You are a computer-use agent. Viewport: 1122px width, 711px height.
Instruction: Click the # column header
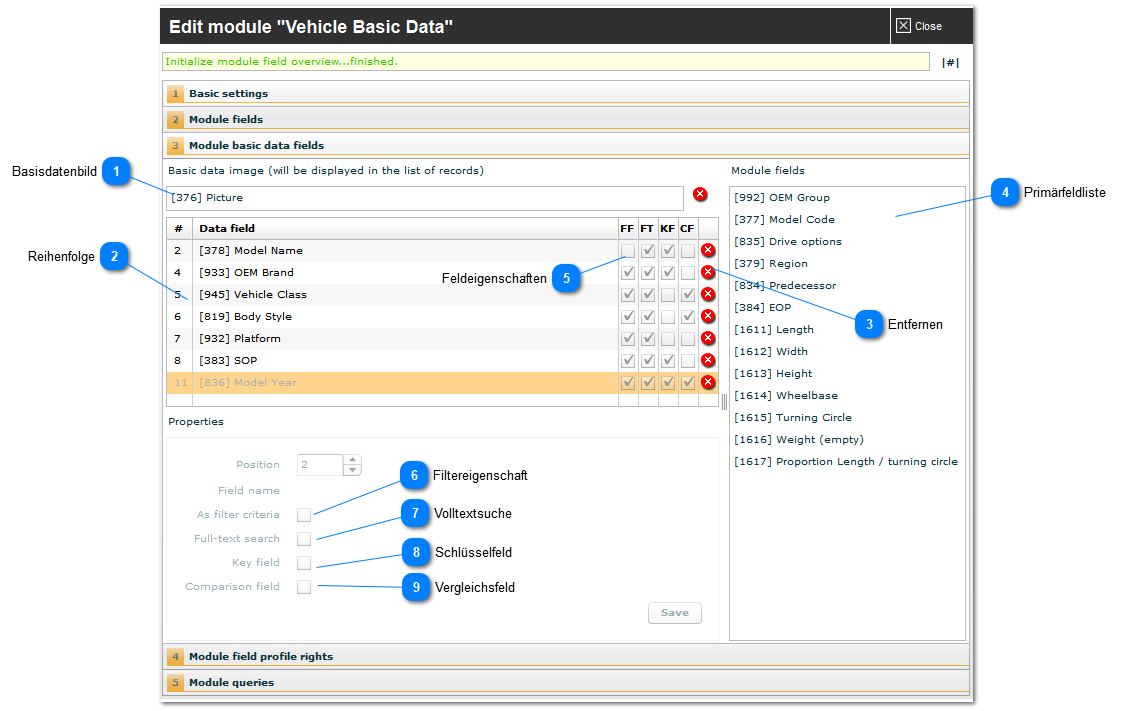pyautogui.click(x=178, y=229)
